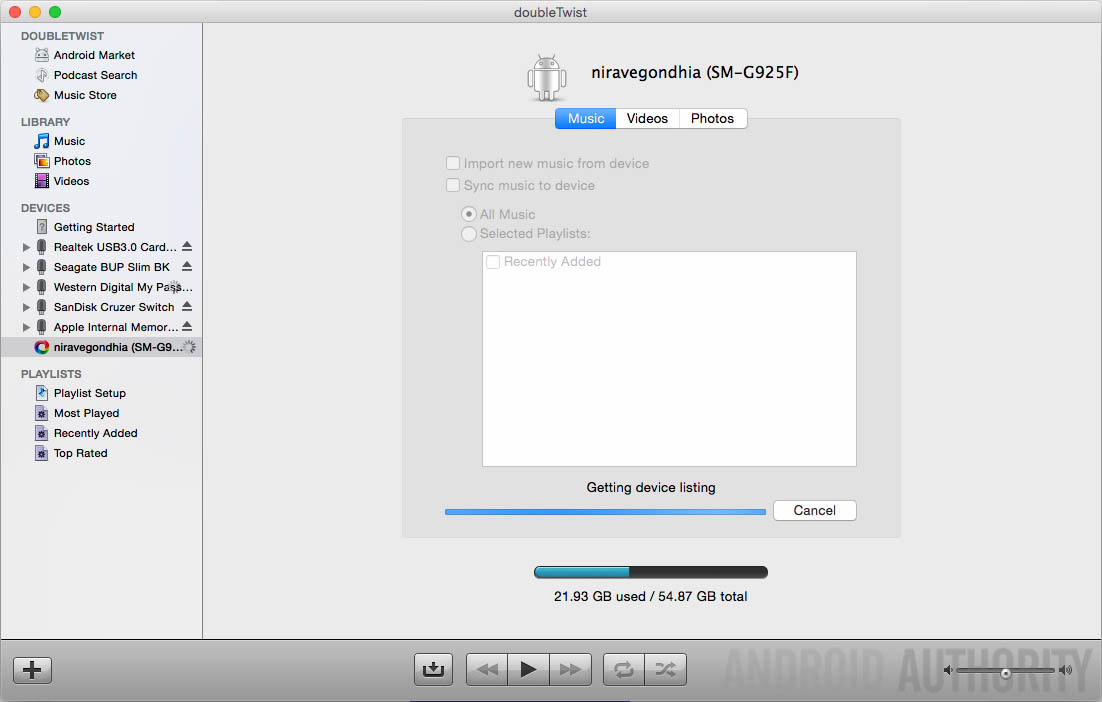
Task: Click the LIBRARY section header
Action: (x=46, y=122)
